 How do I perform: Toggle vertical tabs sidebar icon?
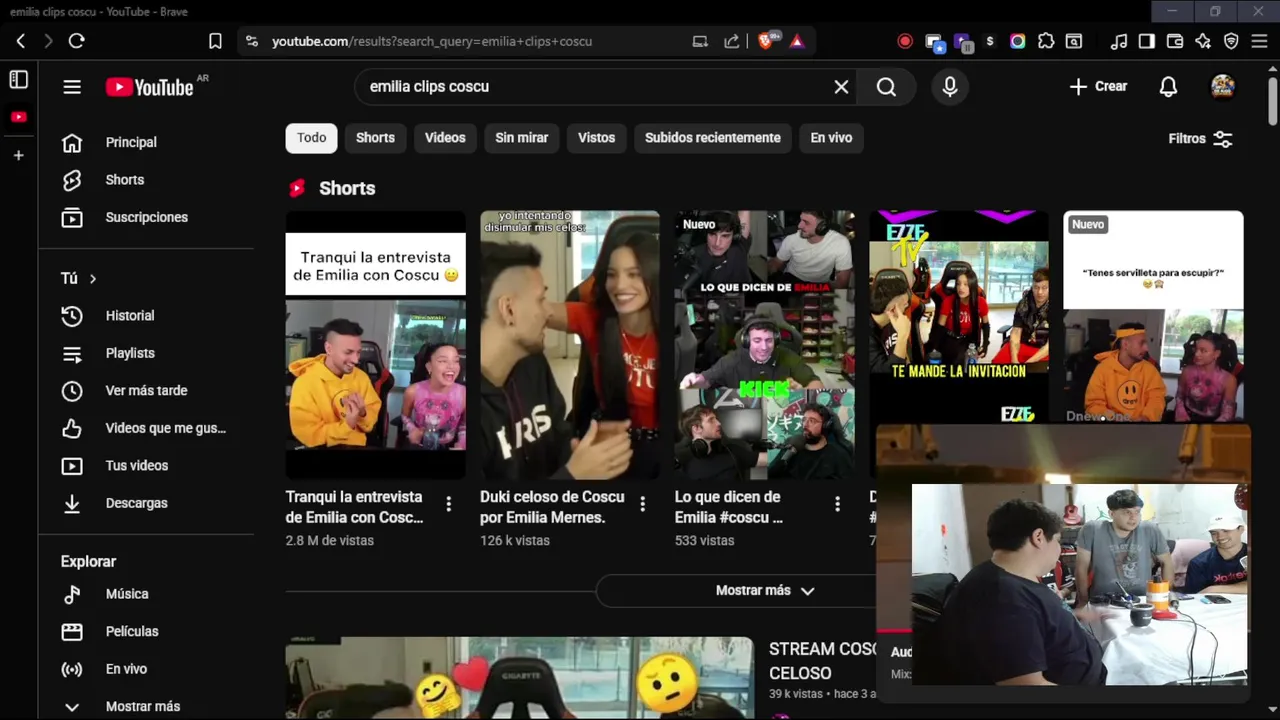(18, 79)
